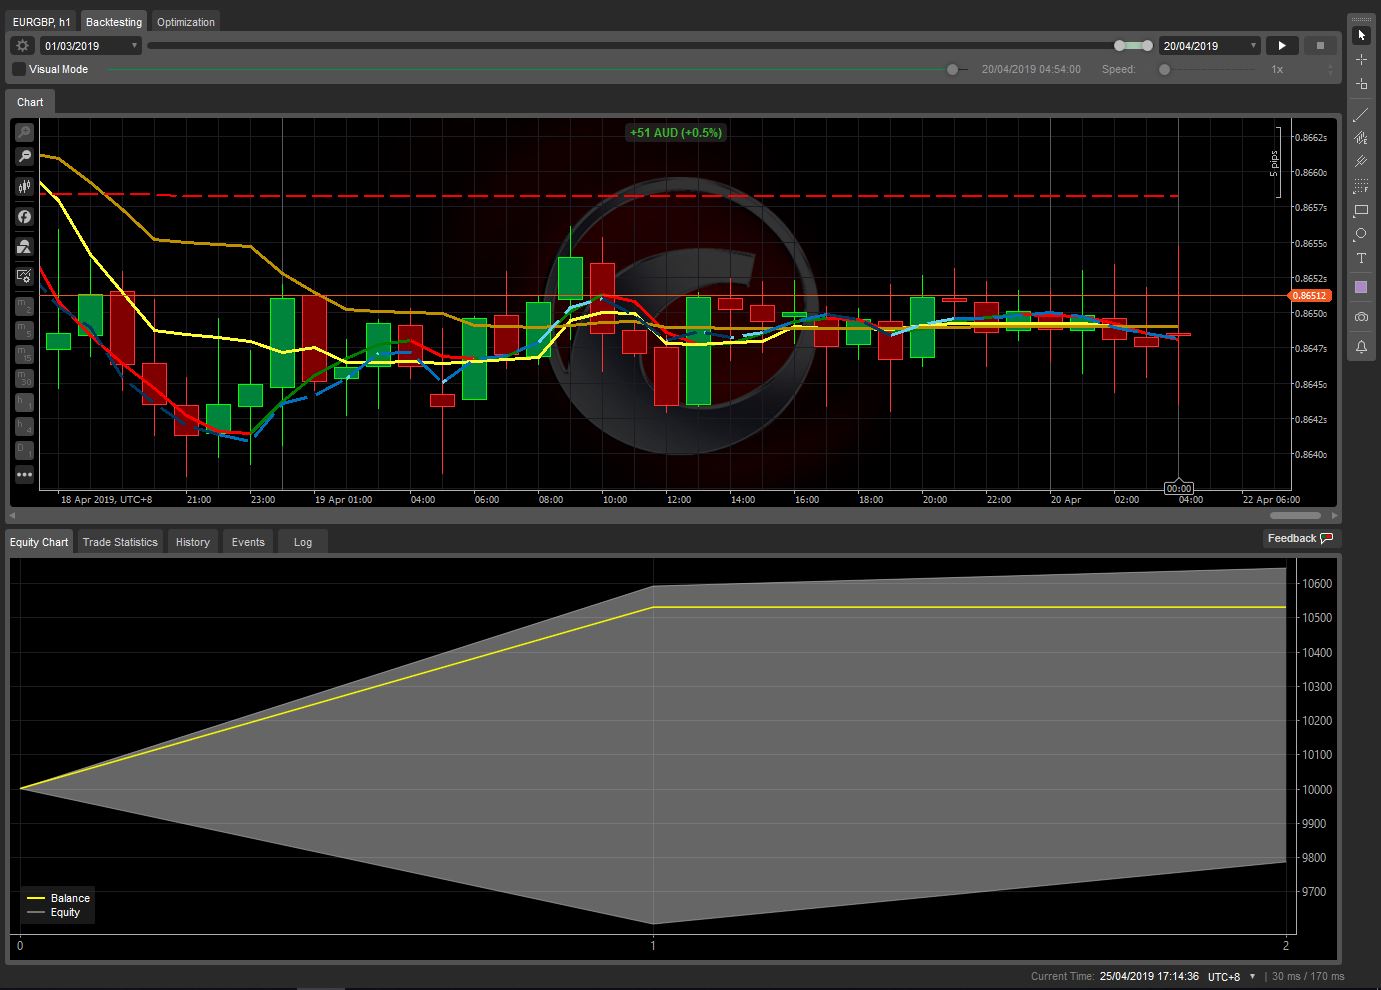Switch to the Backtesting tab
The height and width of the screenshot is (990, 1381).
click(114, 22)
